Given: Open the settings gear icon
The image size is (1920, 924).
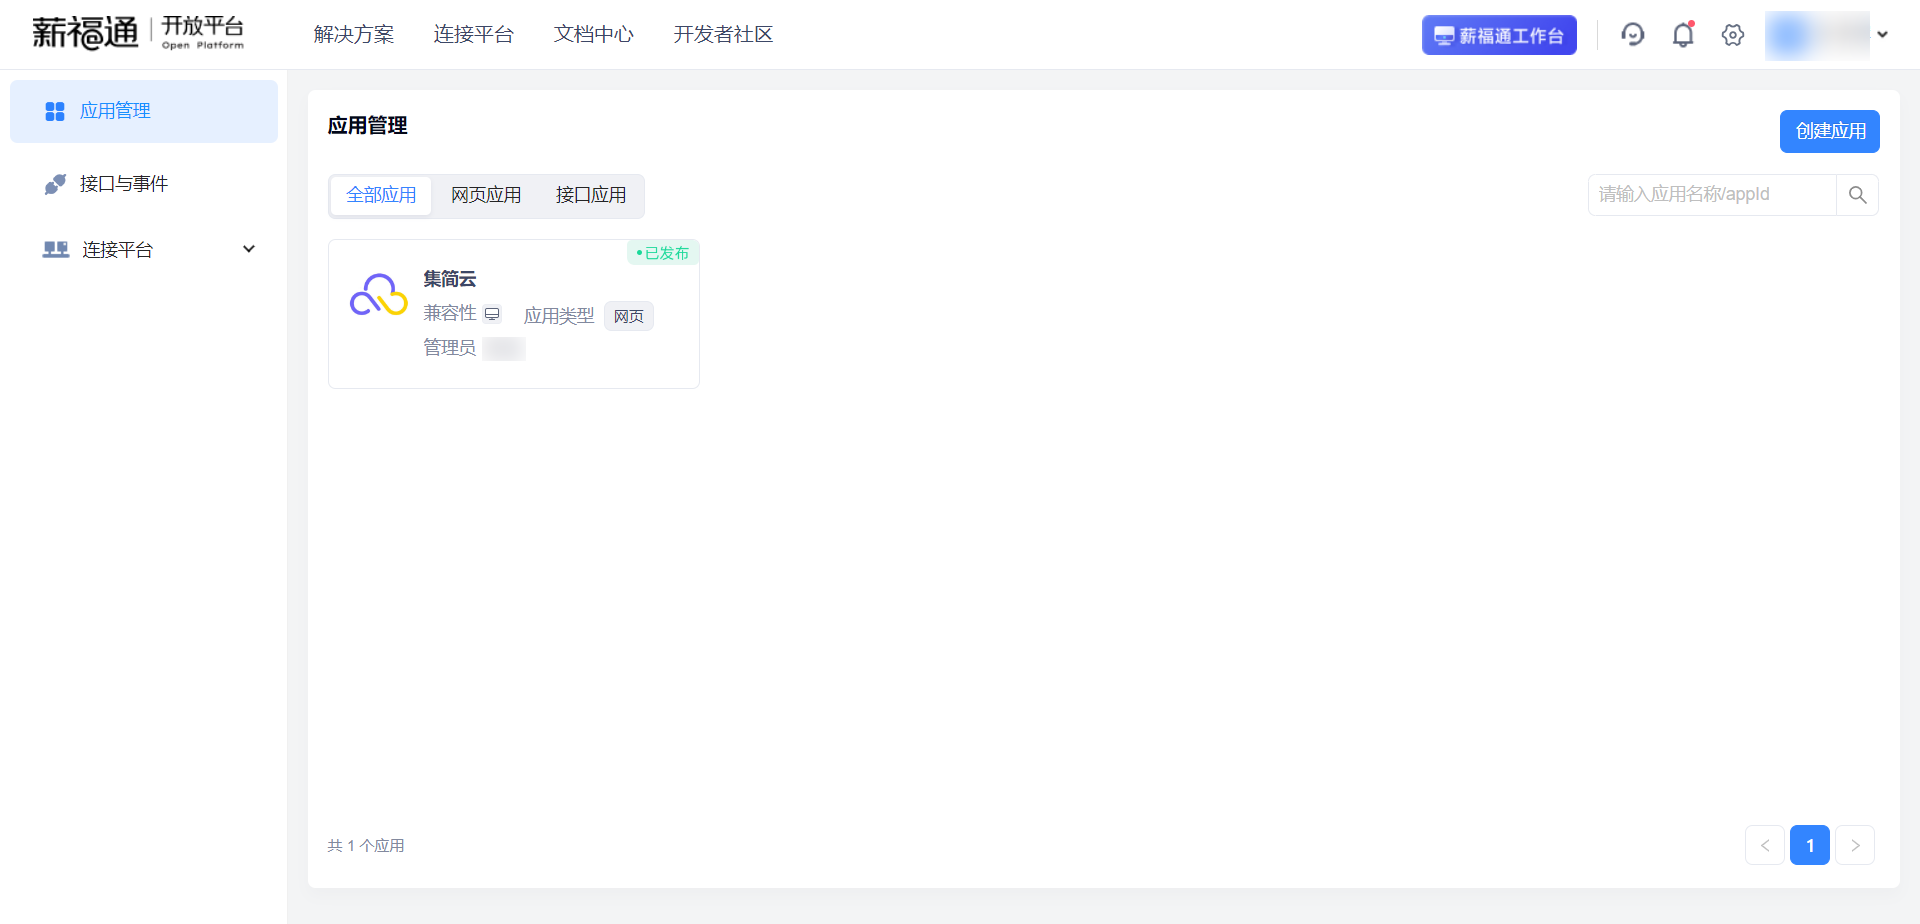Looking at the screenshot, I should (x=1733, y=35).
